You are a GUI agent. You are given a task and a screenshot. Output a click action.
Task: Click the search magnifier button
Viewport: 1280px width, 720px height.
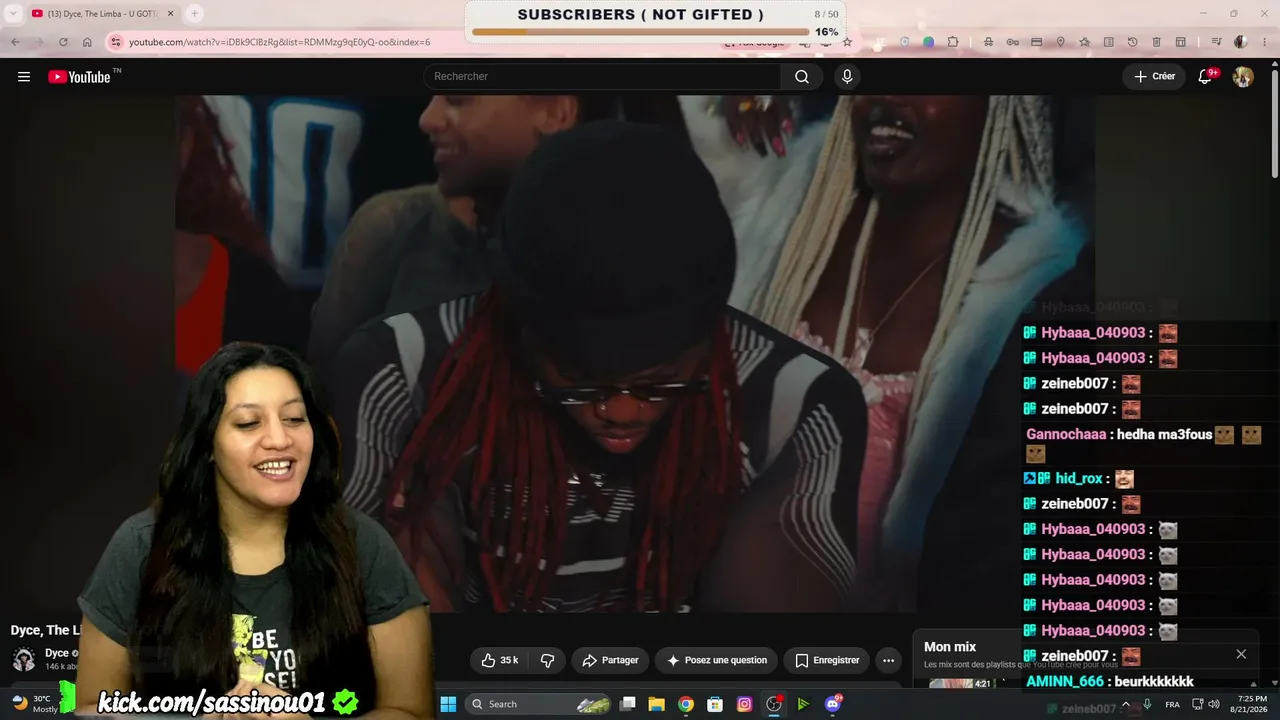(x=802, y=77)
